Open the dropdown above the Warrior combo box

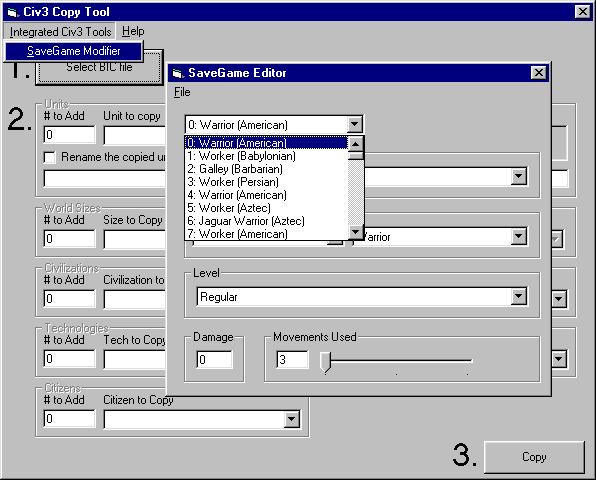coord(519,176)
